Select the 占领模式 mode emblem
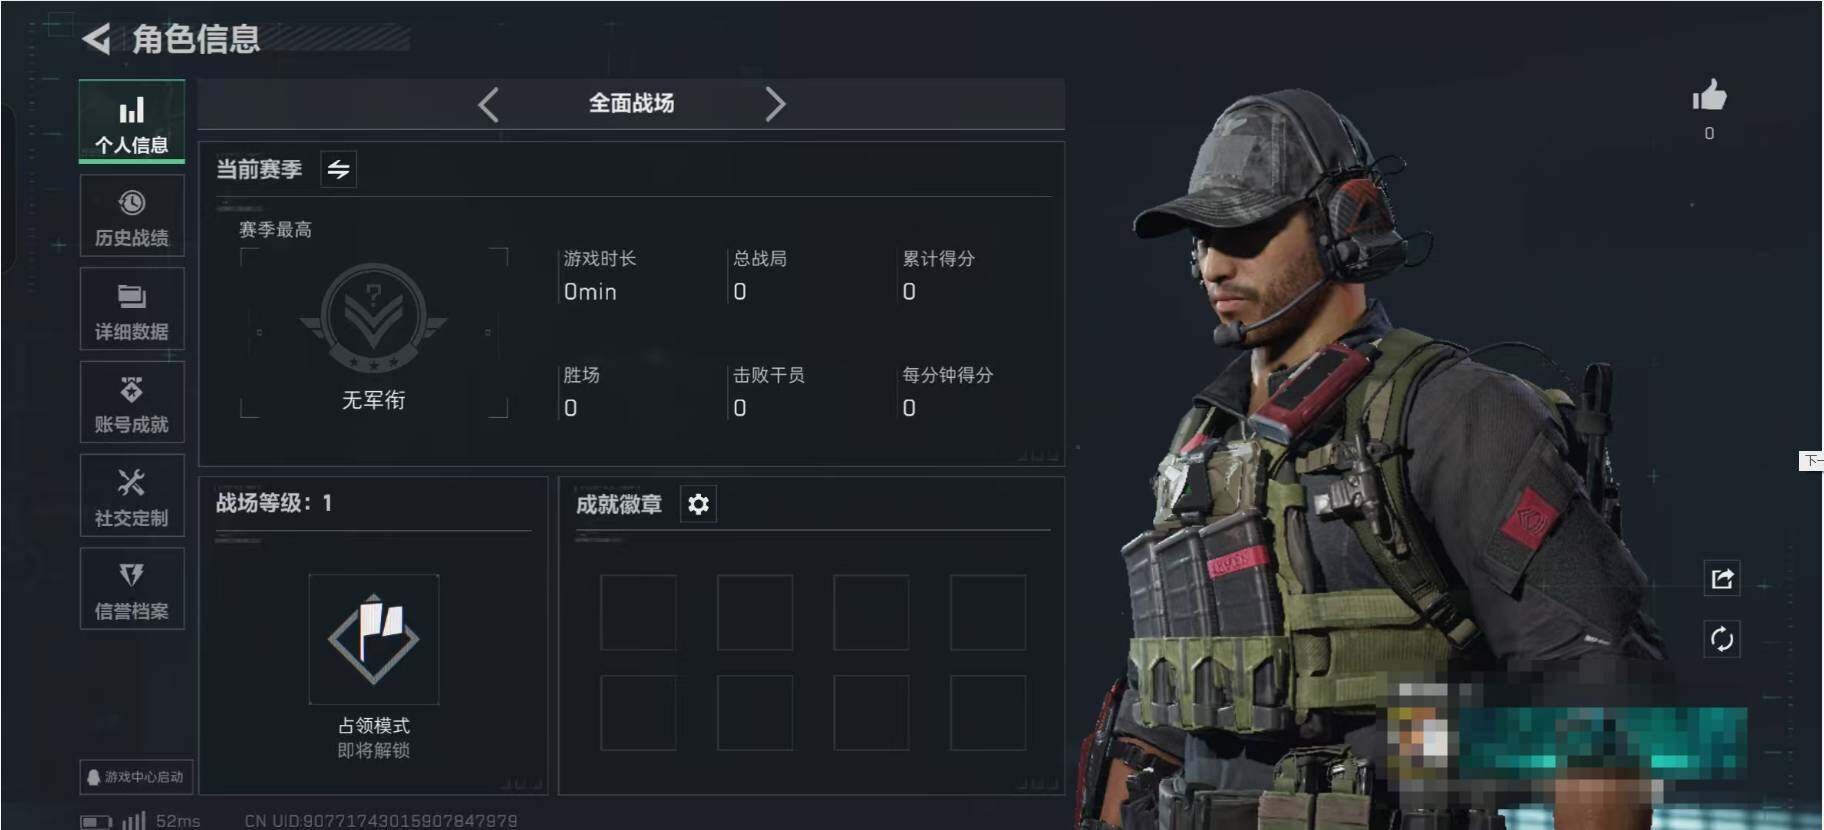The height and width of the screenshot is (830, 1824). tap(373, 639)
